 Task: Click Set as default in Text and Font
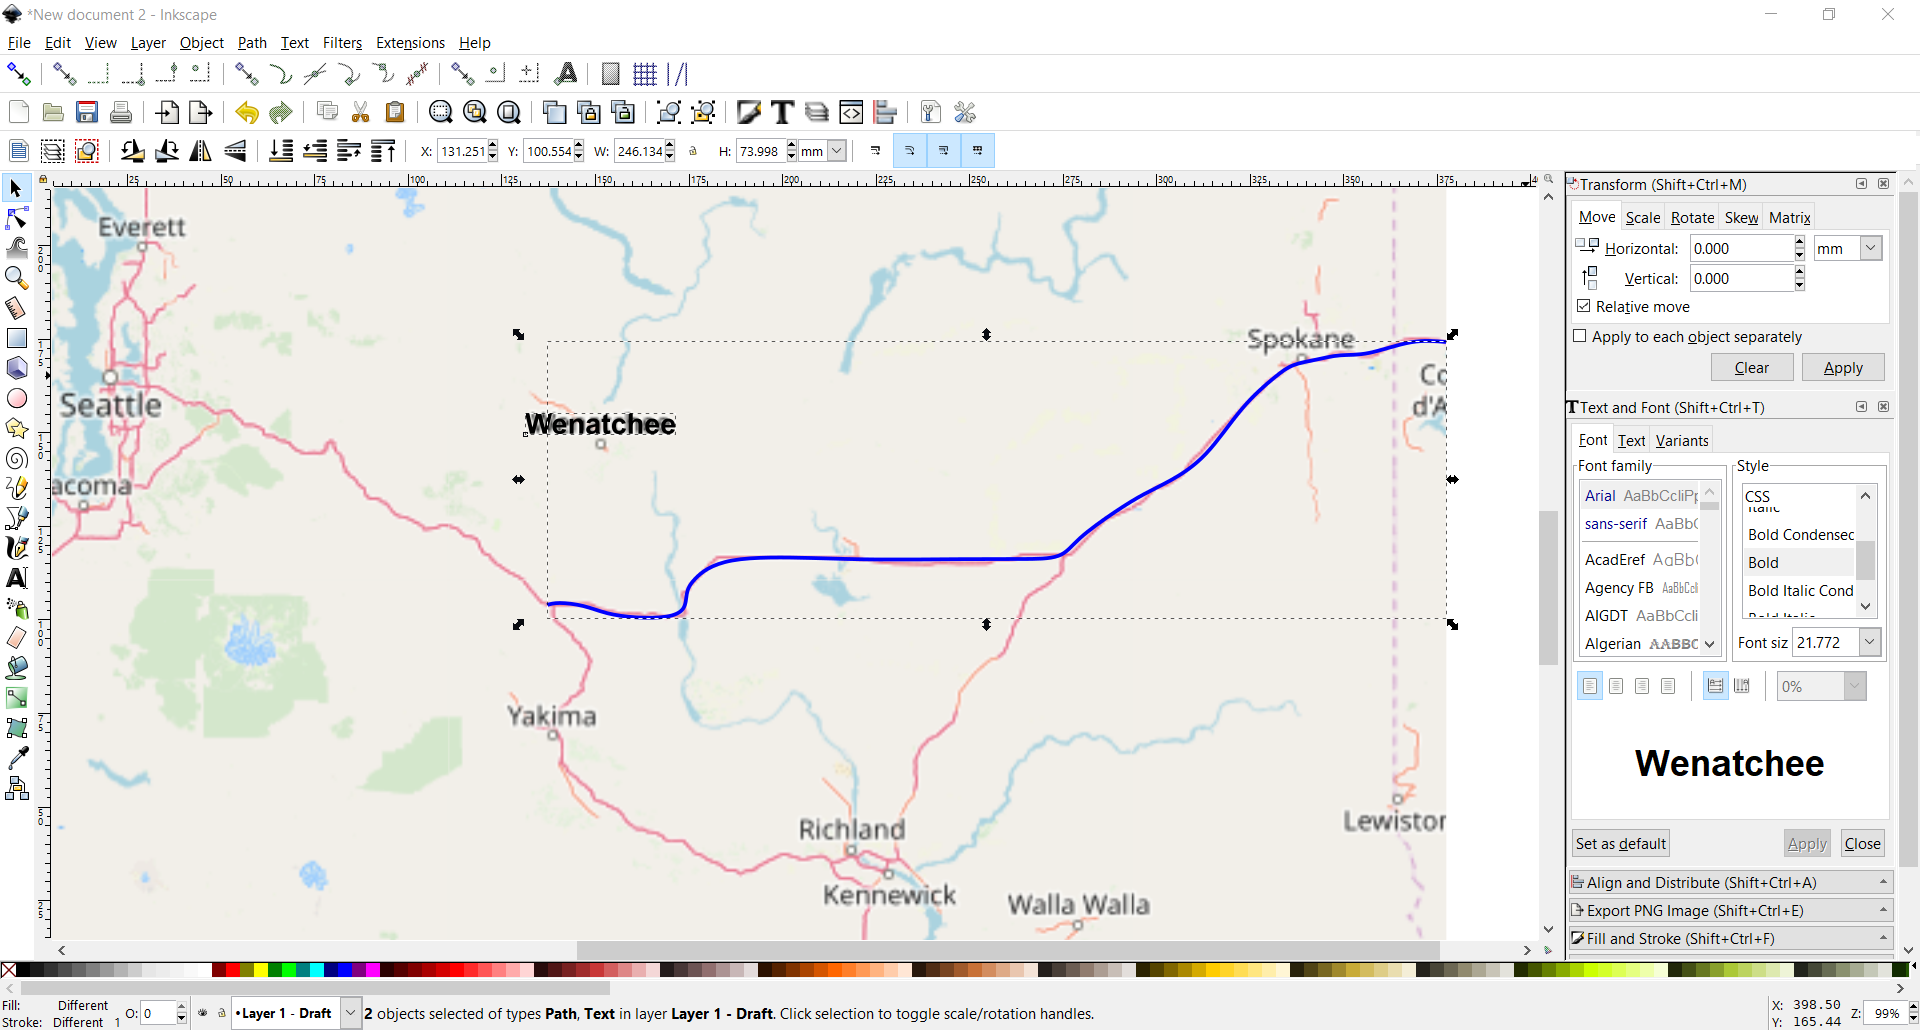click(1620, 843)
